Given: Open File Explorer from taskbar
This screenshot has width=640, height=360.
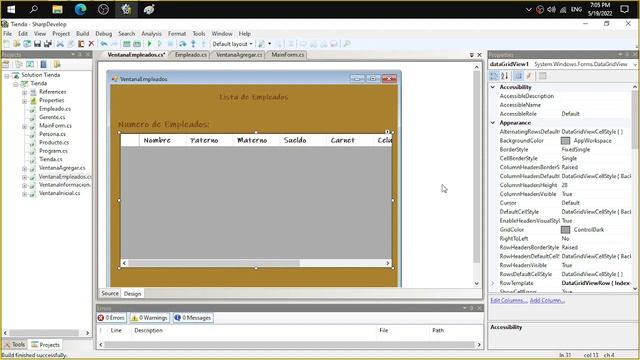Looking at the screenshot, I should click(x=57, y=9).
